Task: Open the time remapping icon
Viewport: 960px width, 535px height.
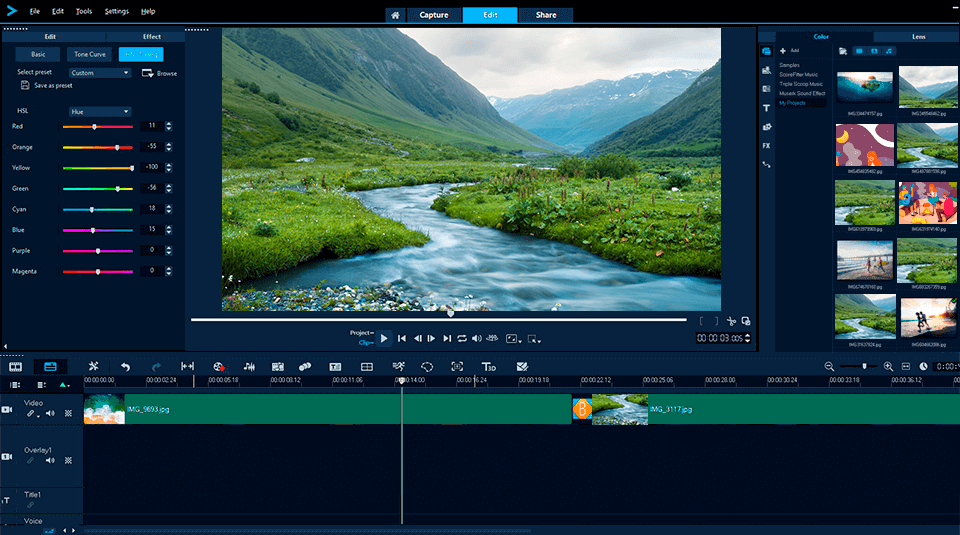Action: [x=399, y=367]
